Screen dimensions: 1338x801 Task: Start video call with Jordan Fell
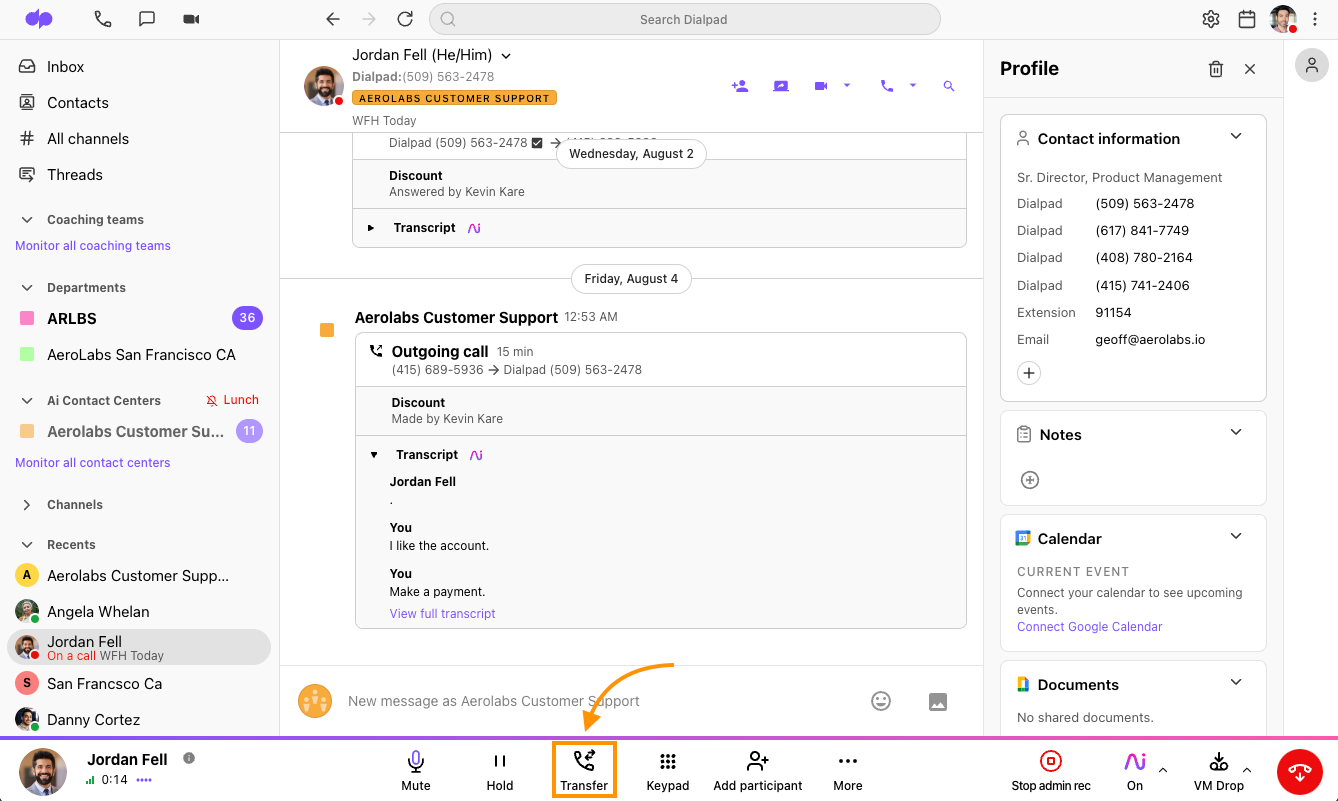(x=821, y=86)
